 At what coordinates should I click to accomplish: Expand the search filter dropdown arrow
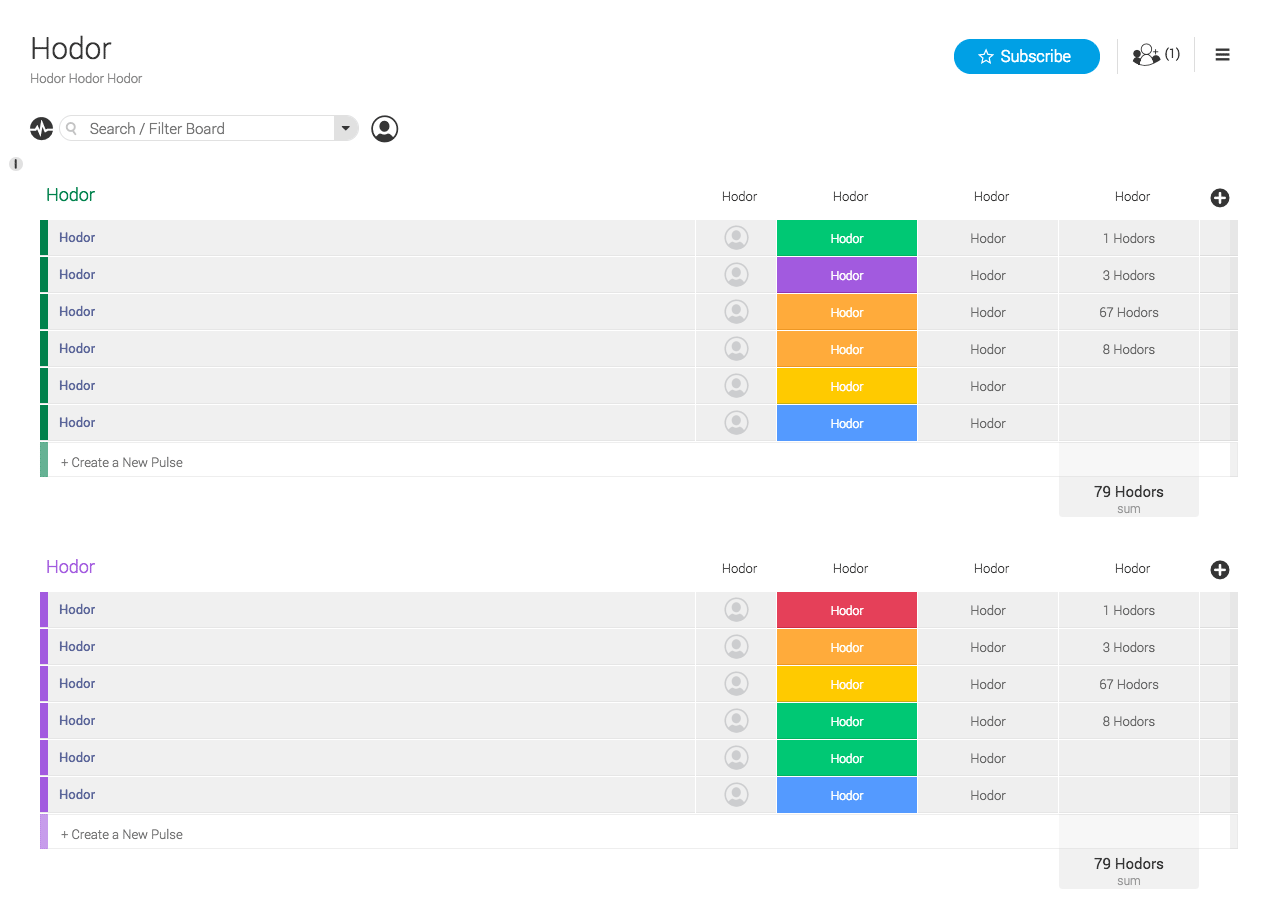[x=346, y=128]
